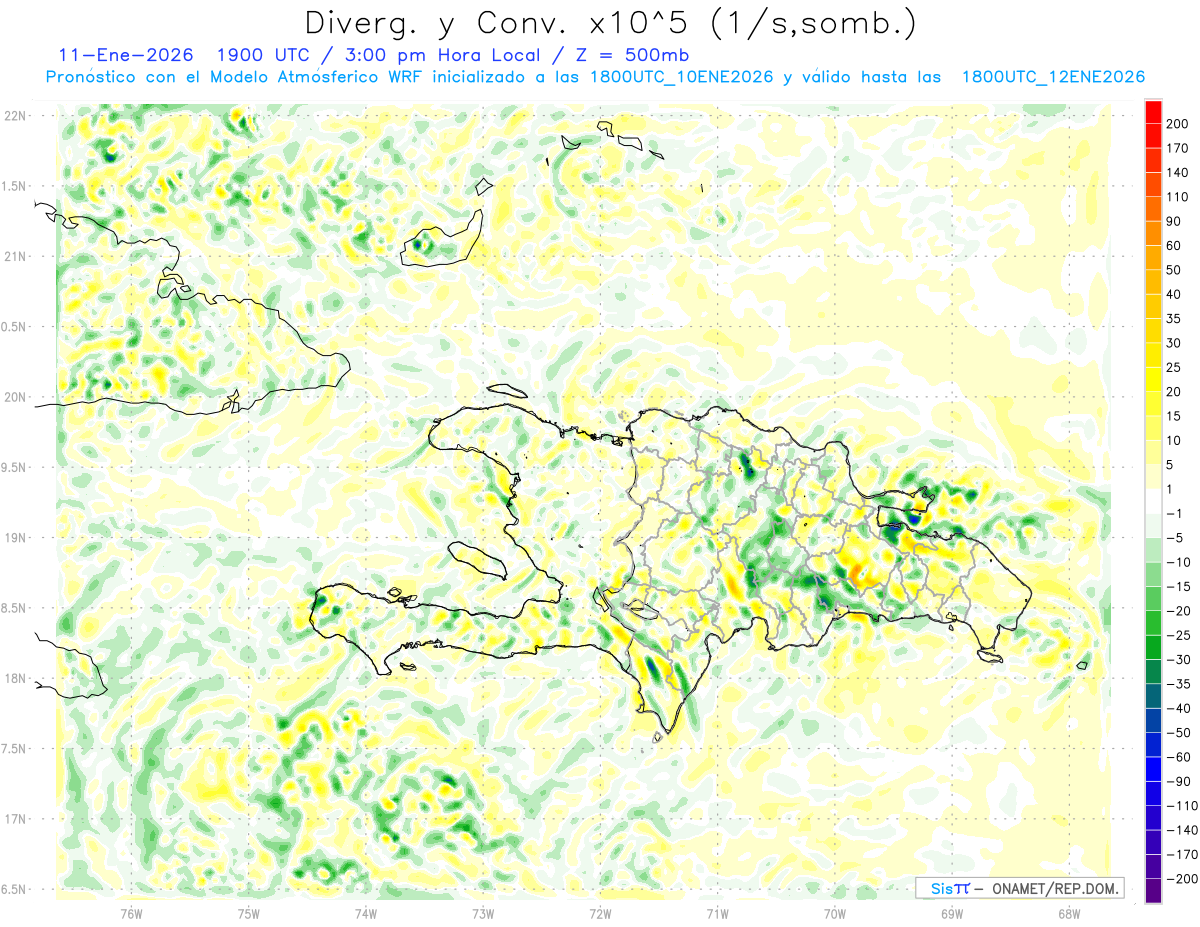
Task: Click the '-30' color bar value
Action: point(1178,659)
